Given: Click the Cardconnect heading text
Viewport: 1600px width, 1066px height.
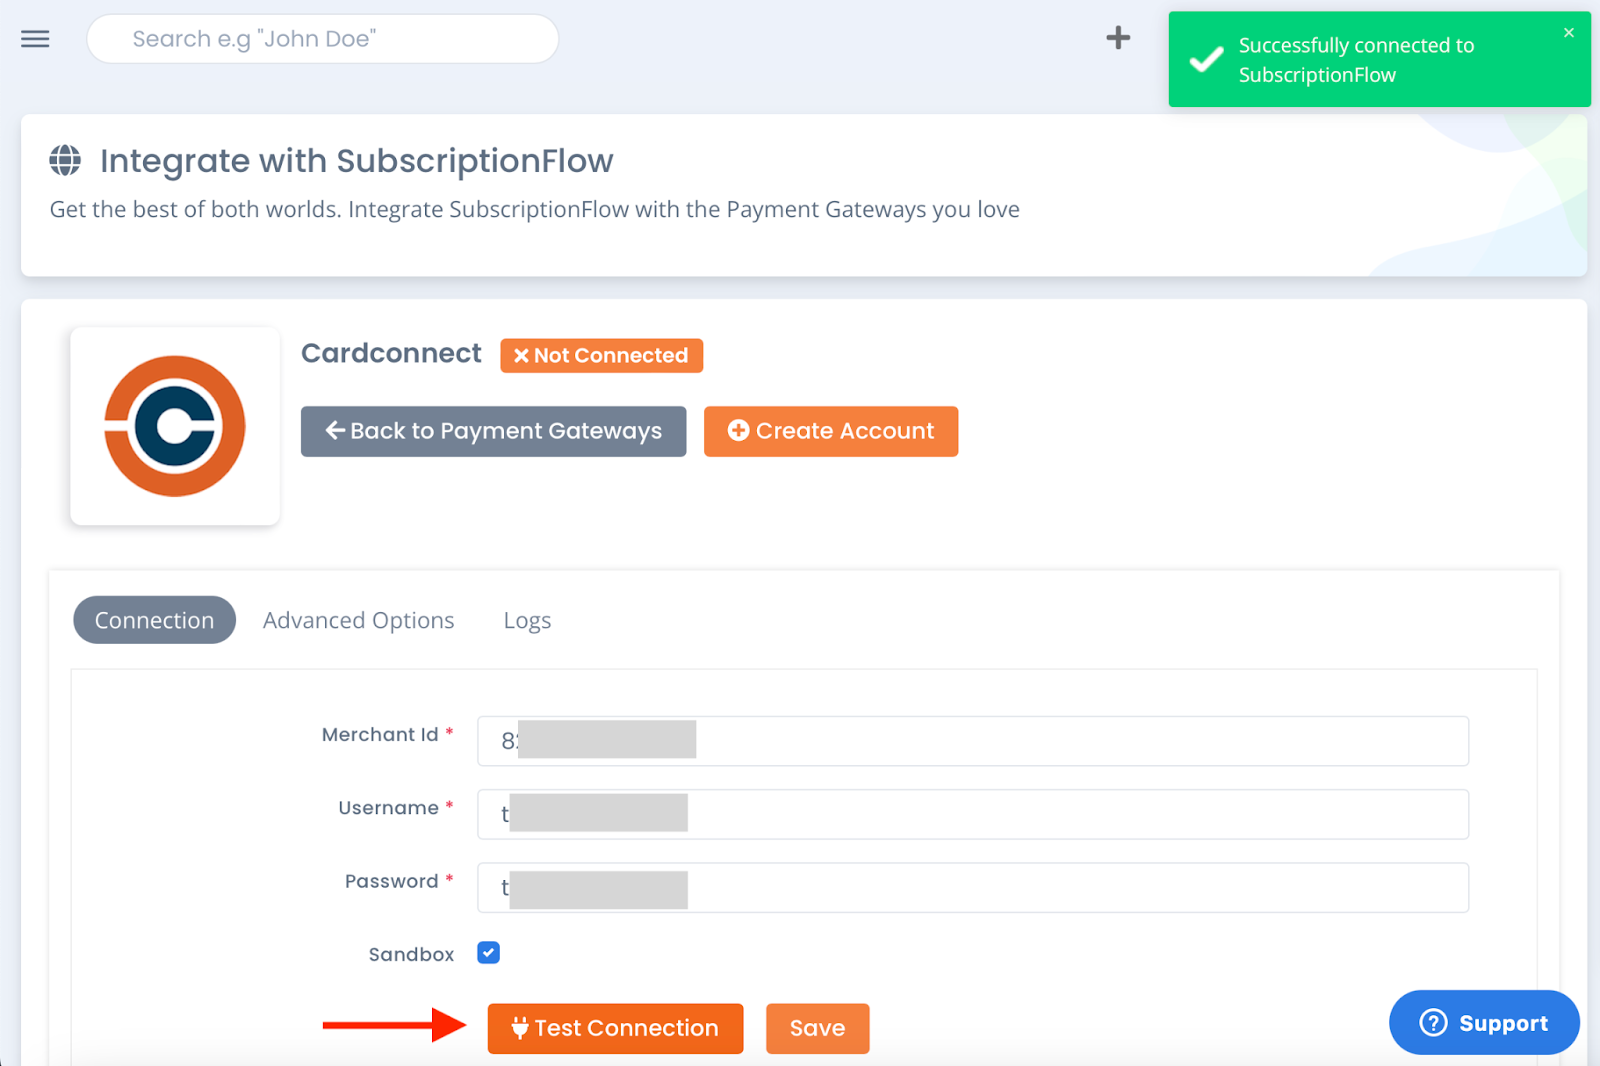Looking at the screenshot, I should pyautogui.click(x=391, y=353).
